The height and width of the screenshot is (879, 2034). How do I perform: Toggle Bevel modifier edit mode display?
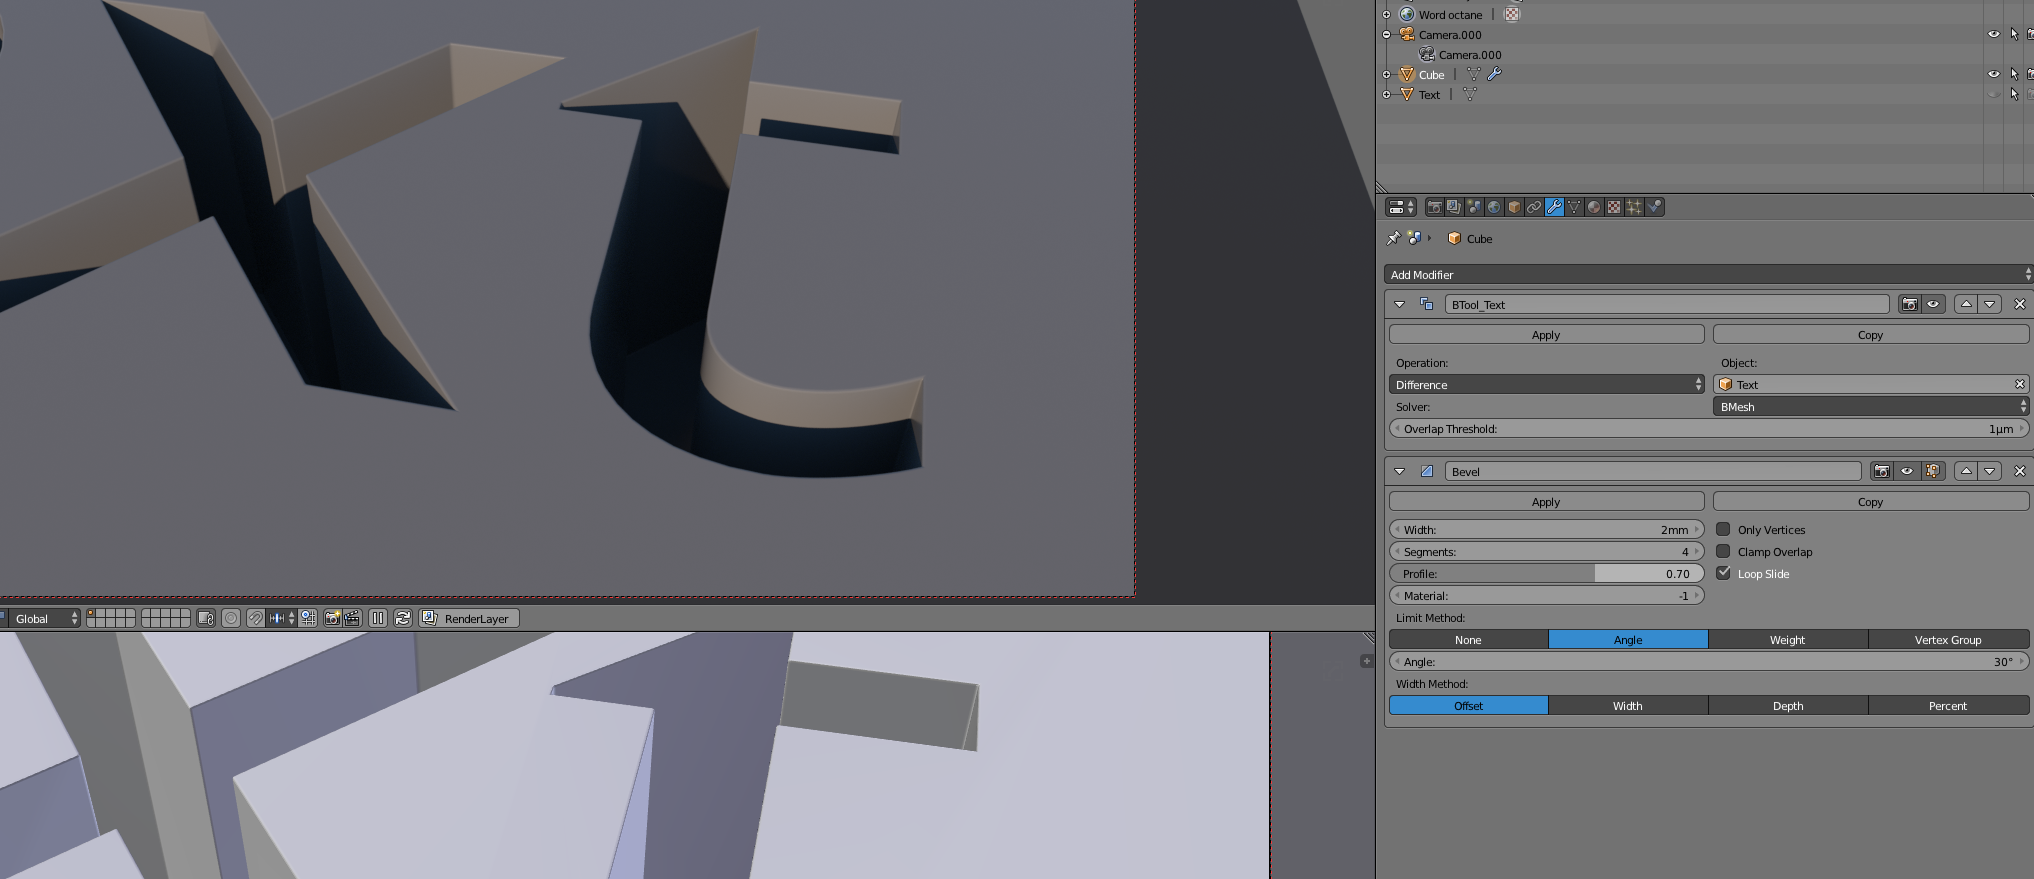click(1932, 471)
